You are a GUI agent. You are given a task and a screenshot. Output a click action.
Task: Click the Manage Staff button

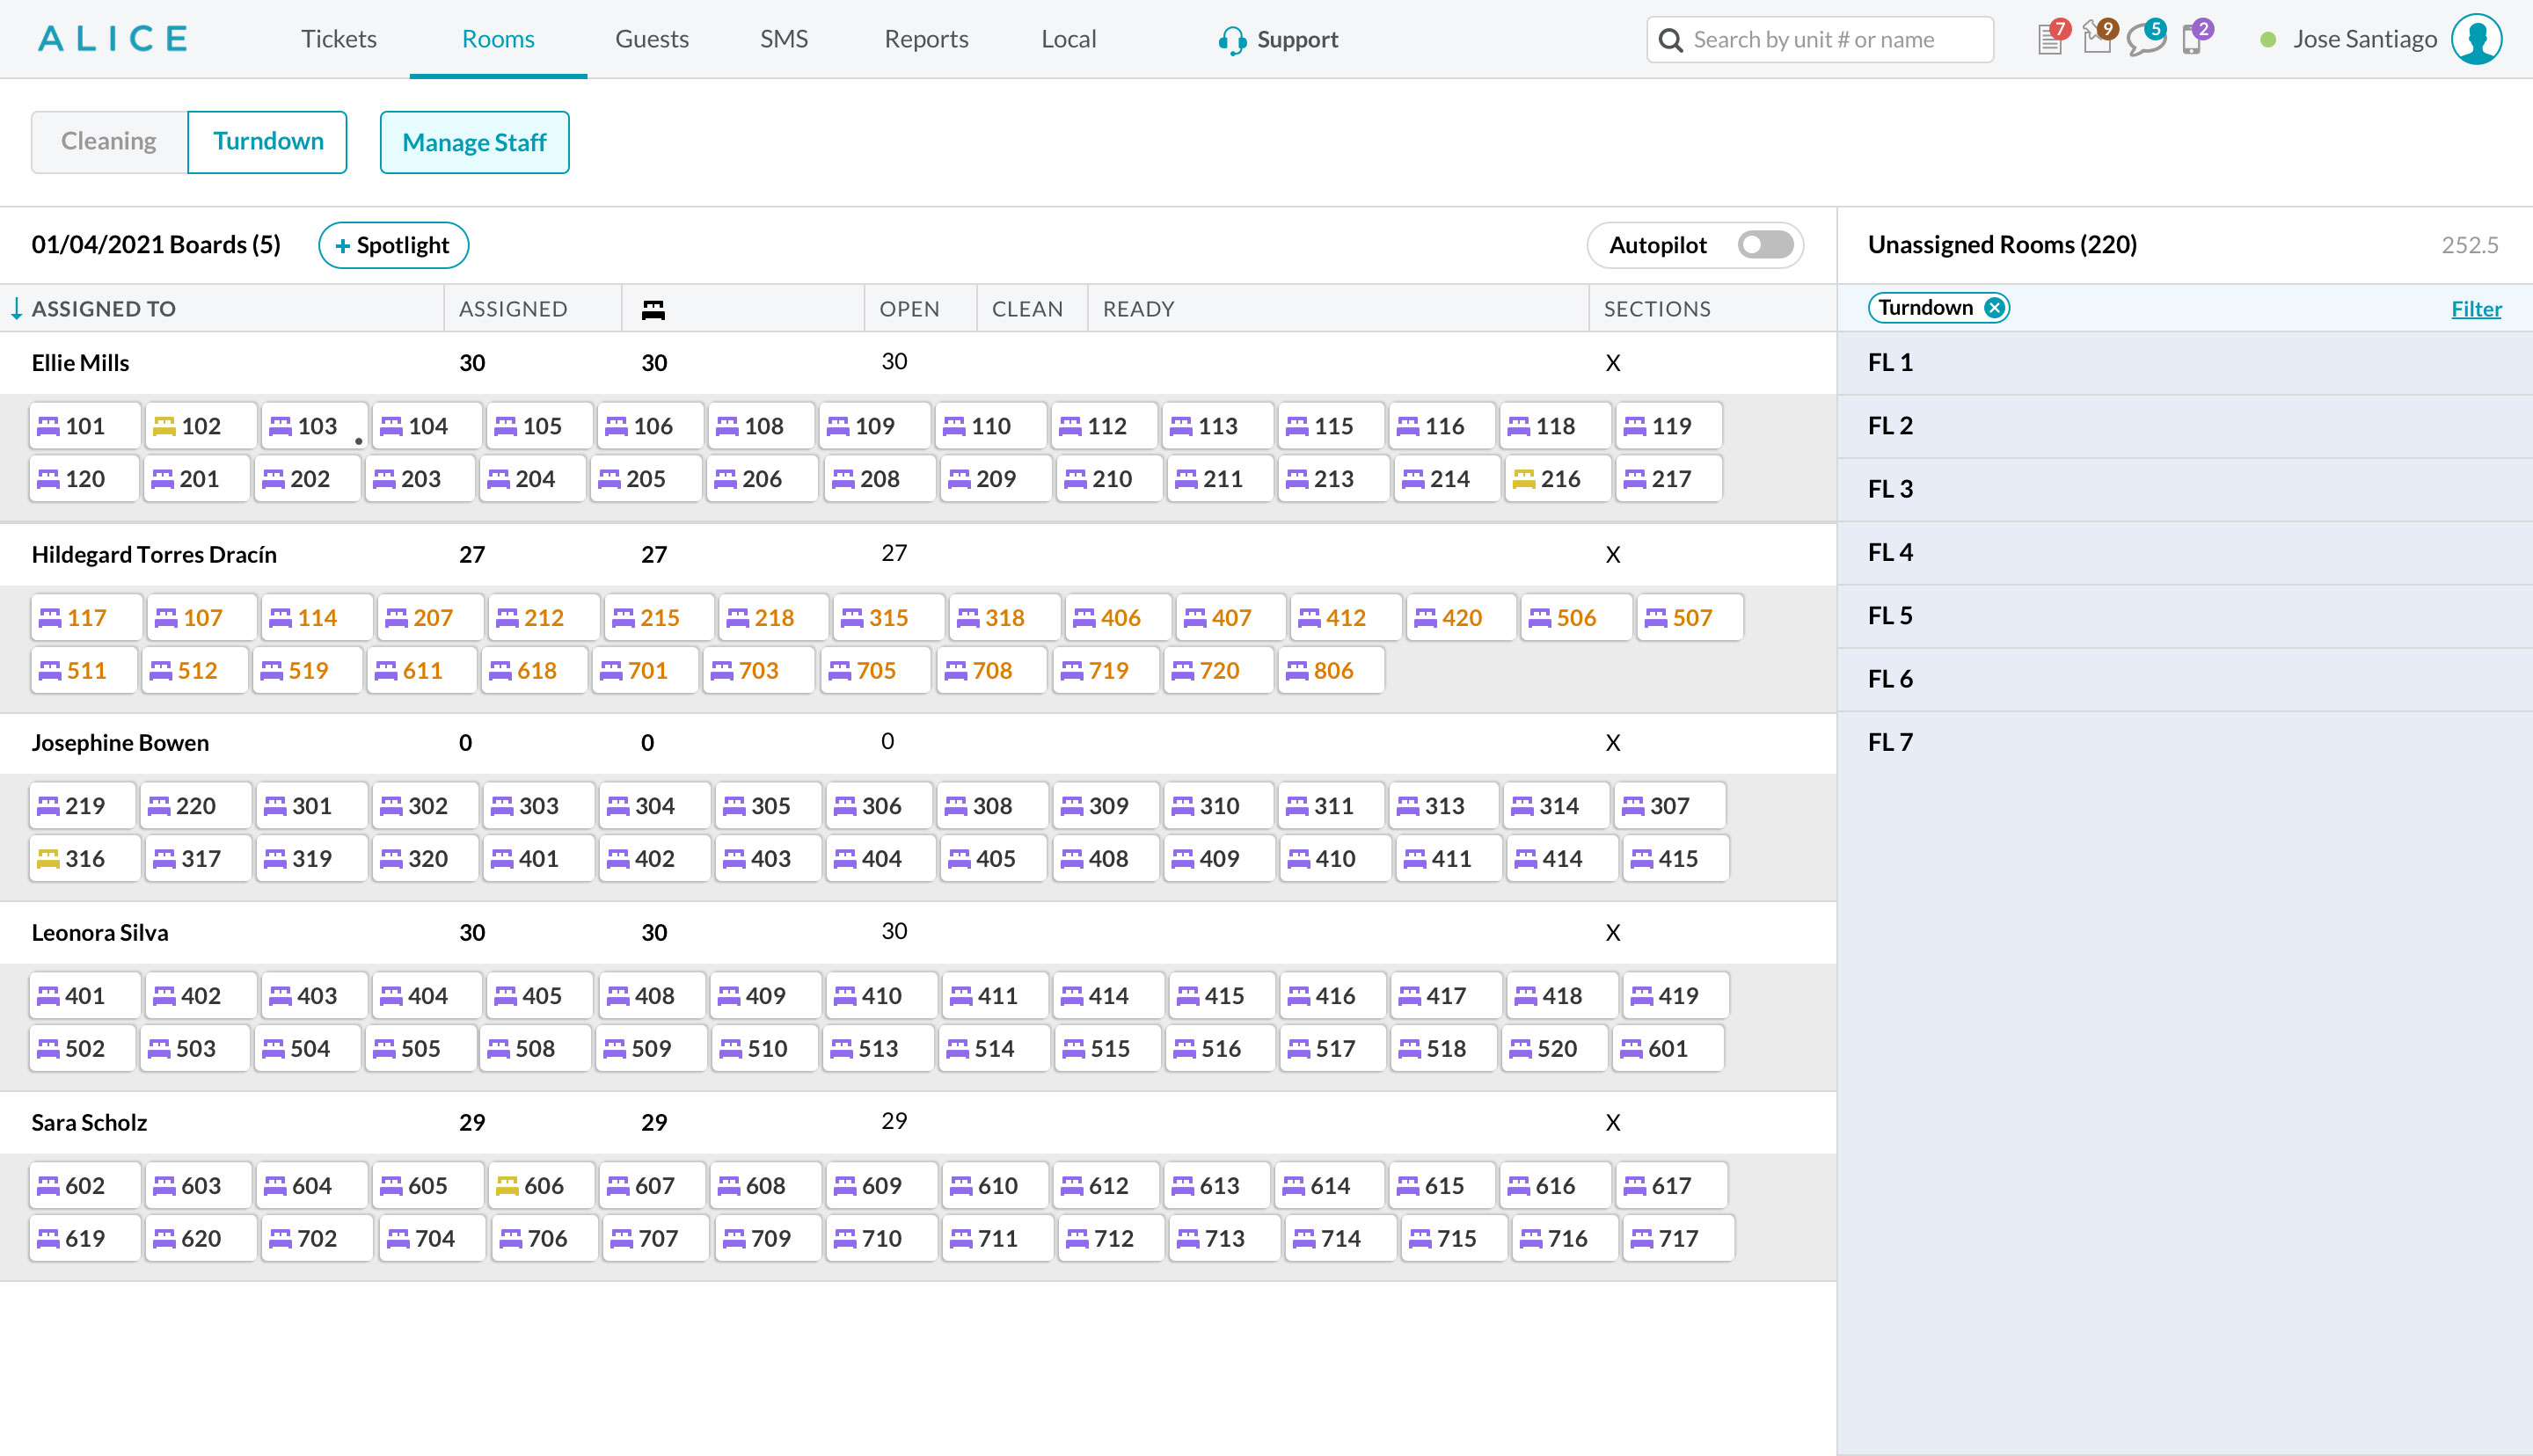tap(474, 142)
